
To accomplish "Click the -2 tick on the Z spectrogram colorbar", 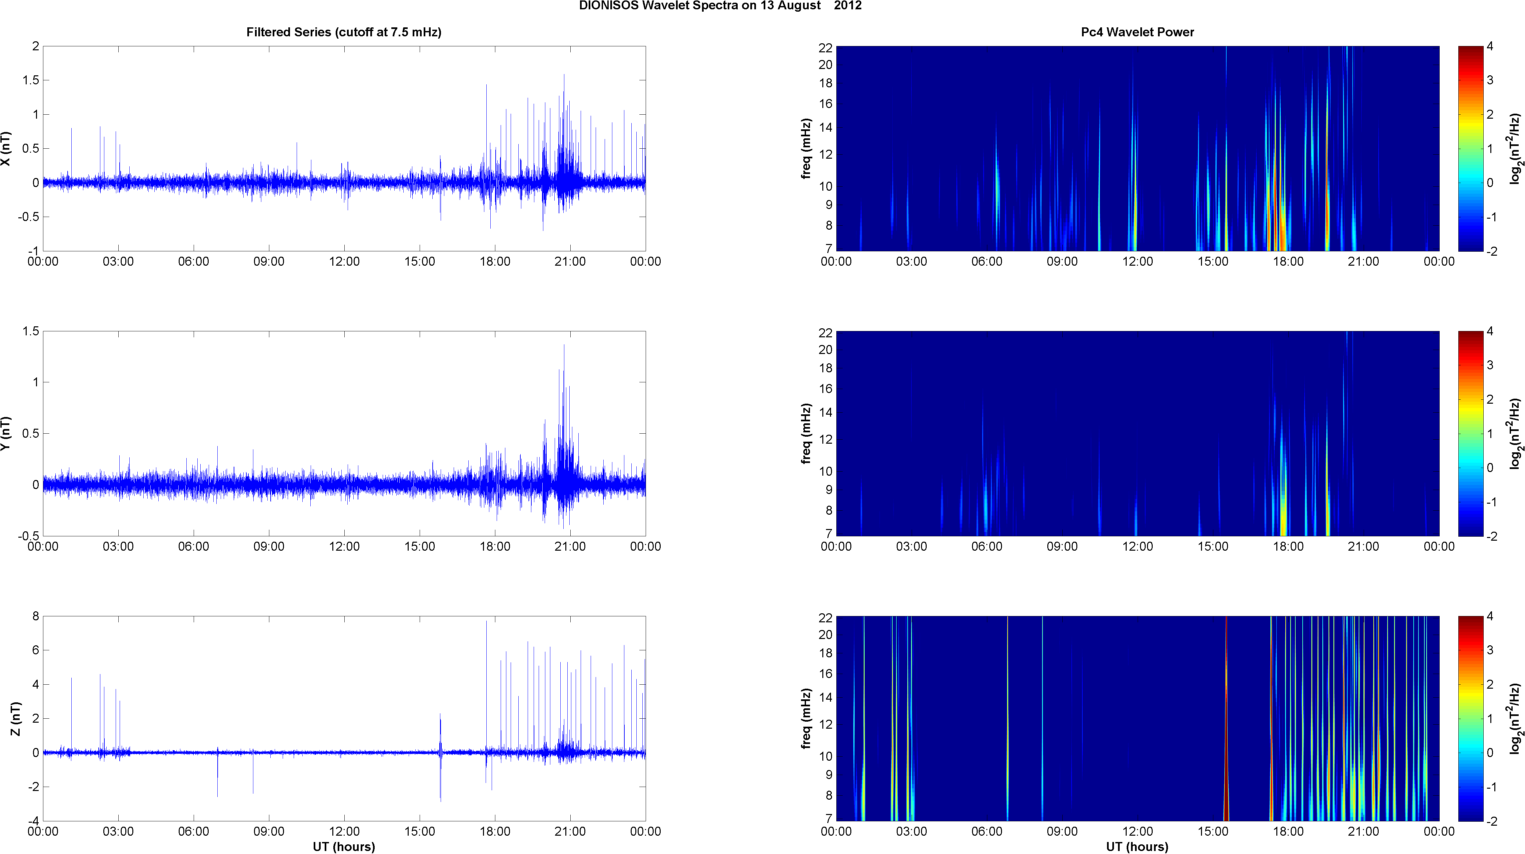I will click(1493, 821).
